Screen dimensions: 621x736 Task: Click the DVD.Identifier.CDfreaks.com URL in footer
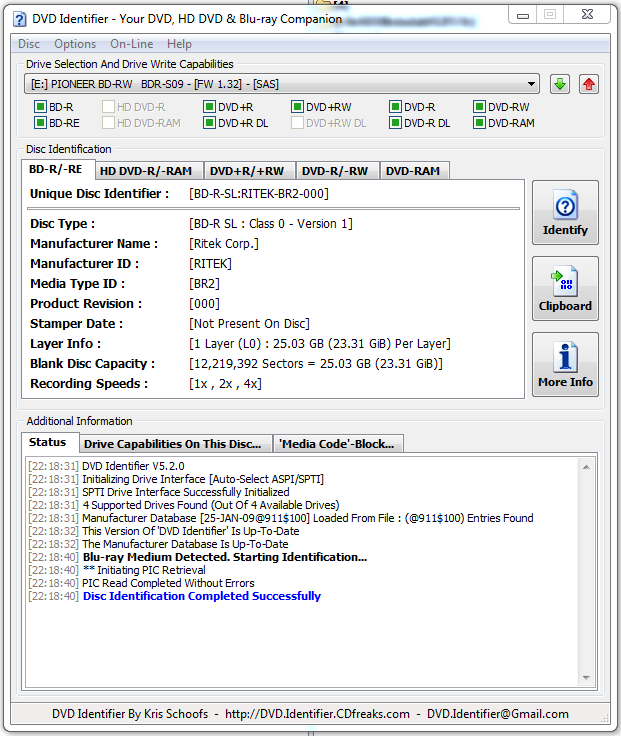coord(317,714)
